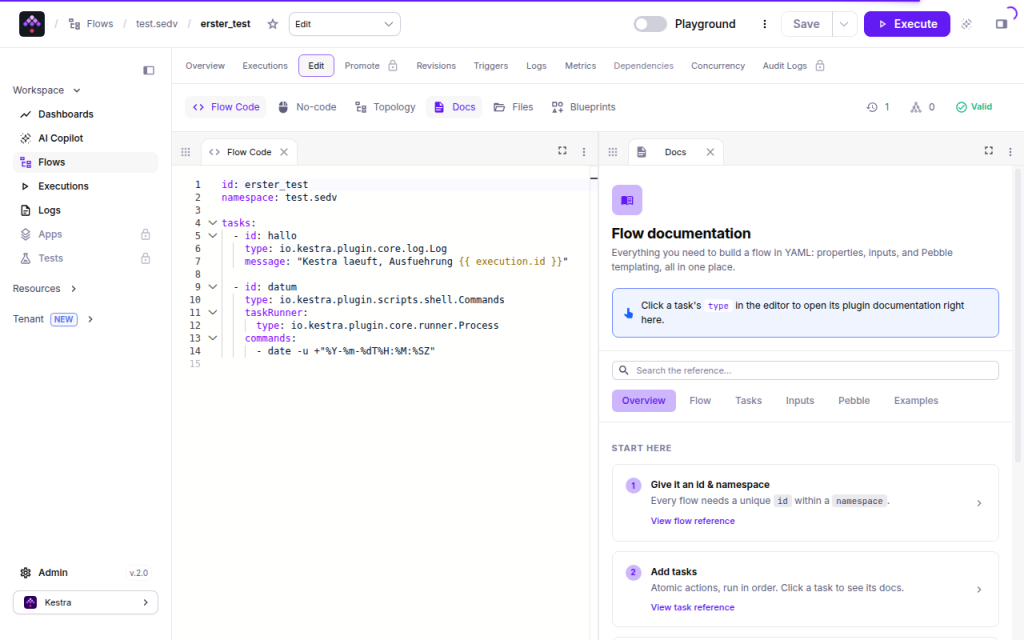Close the Flow Code tab
The width and height of the screenshot is (1024, 640).
[284, 152]
